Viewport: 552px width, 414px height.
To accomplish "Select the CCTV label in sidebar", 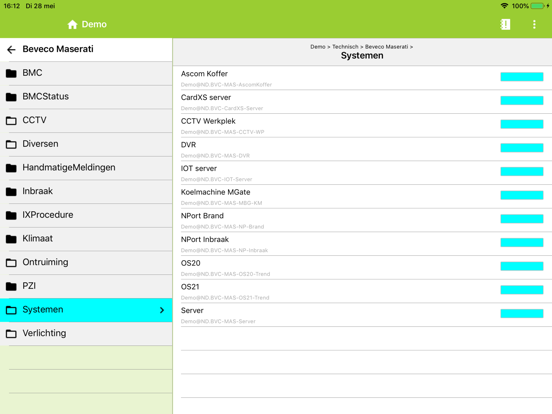I will pos(34,120).
